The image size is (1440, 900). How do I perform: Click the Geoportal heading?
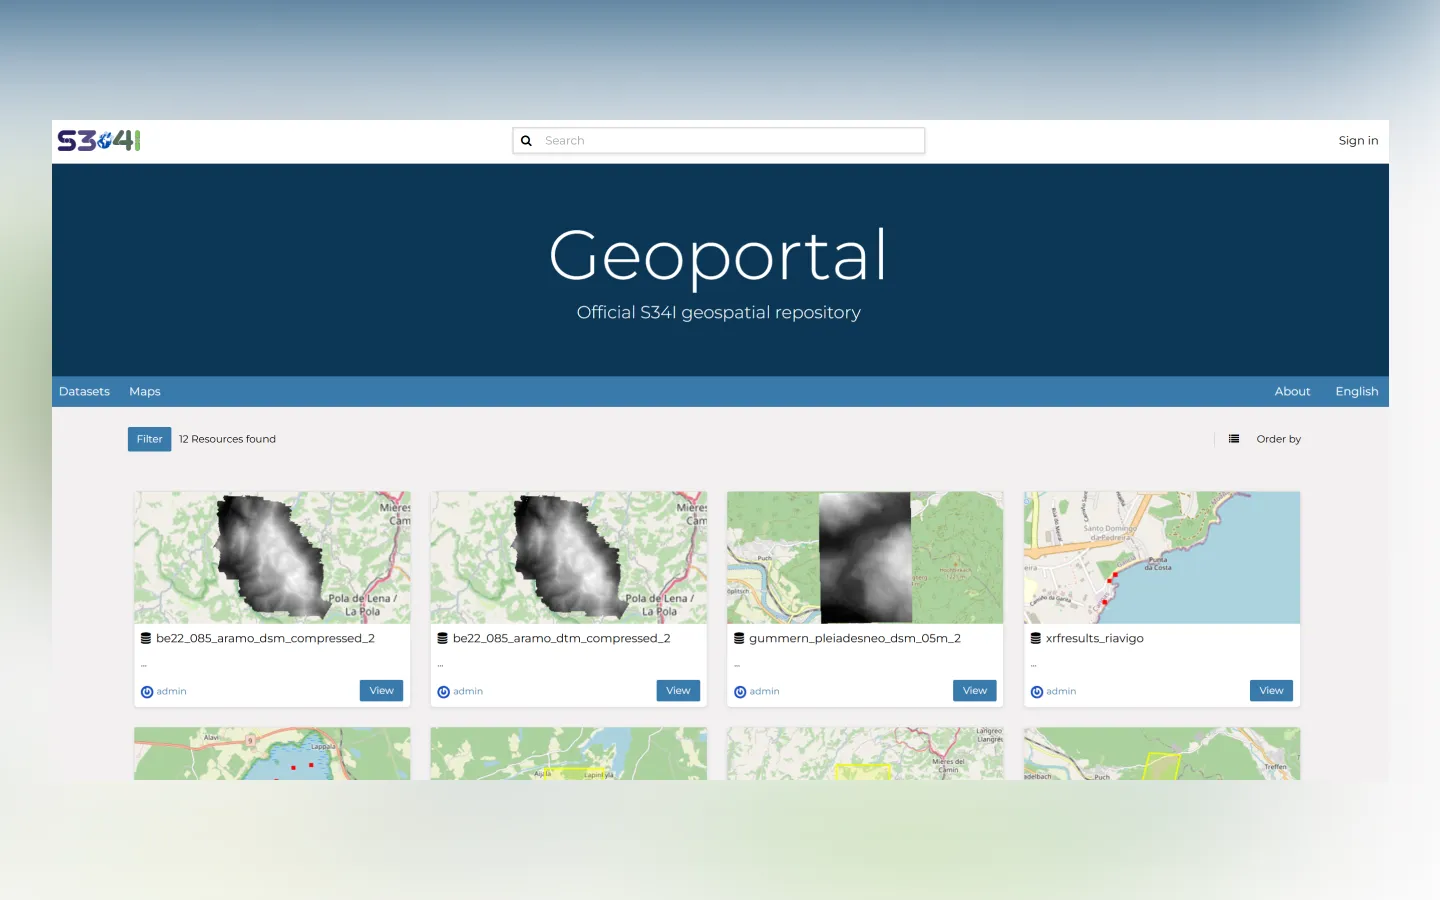(x=718, y=256)
